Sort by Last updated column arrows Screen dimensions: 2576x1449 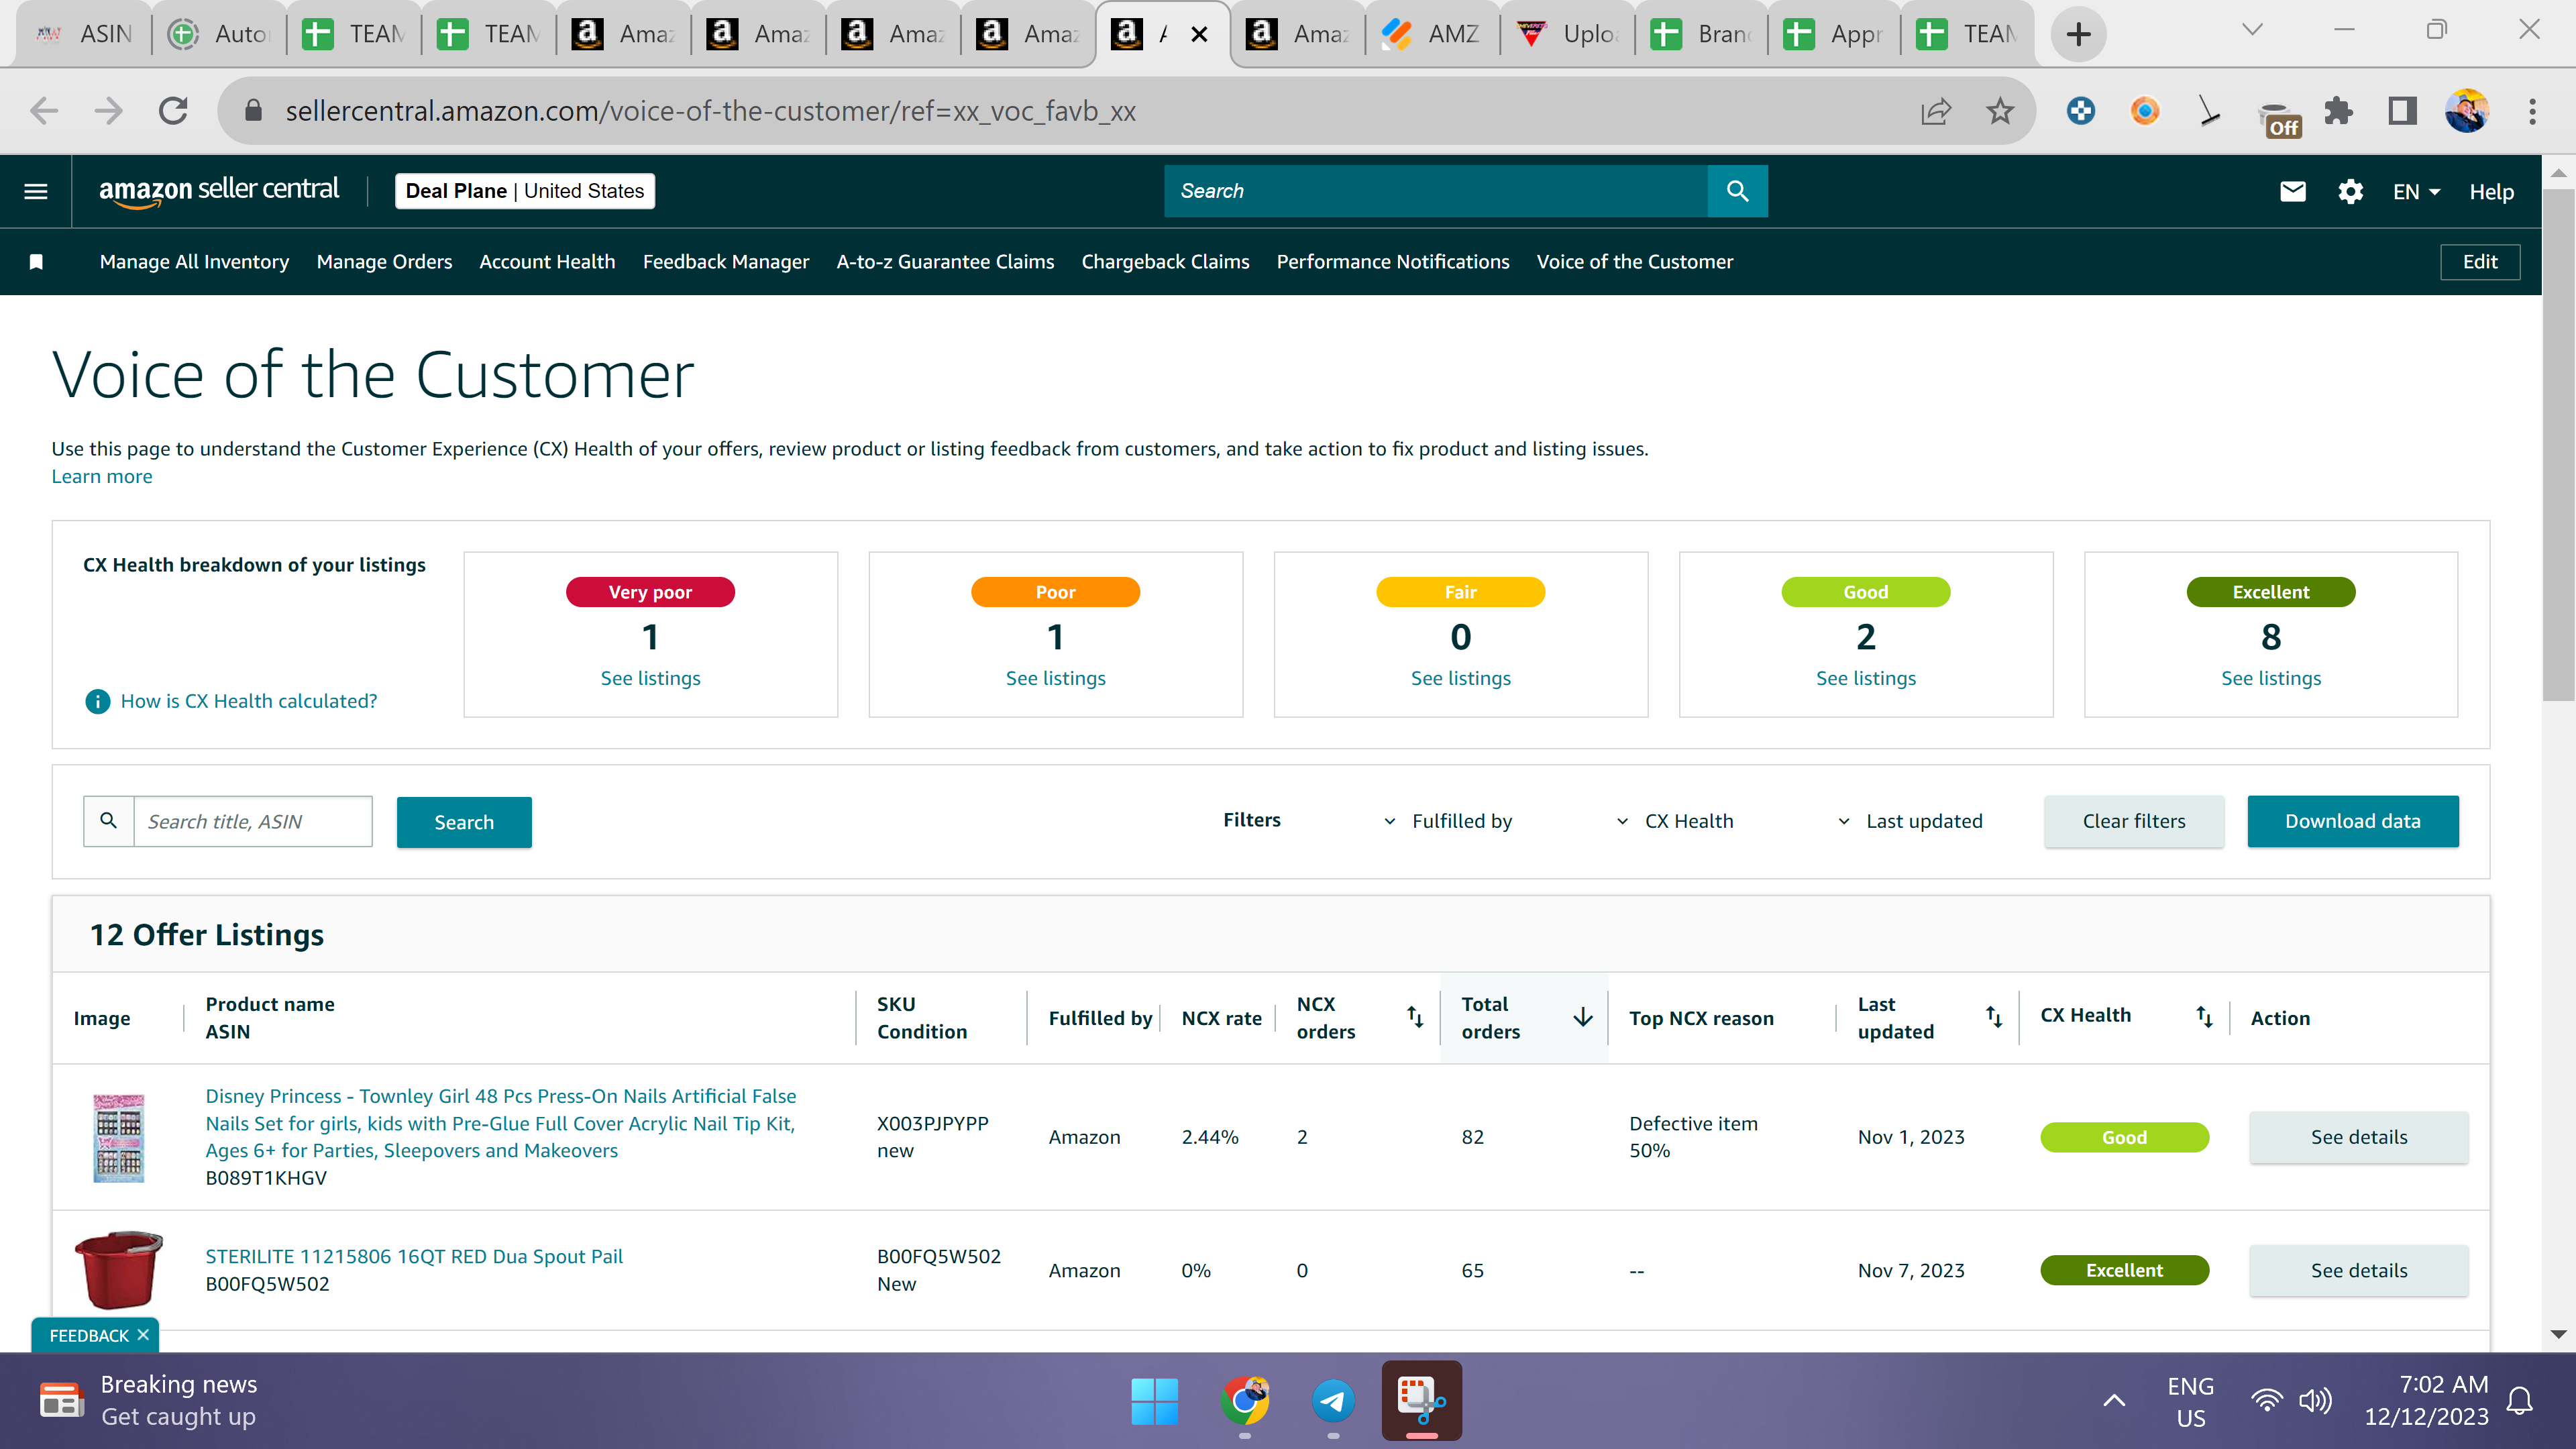pyautogui.click(x=1994, y=1017)
